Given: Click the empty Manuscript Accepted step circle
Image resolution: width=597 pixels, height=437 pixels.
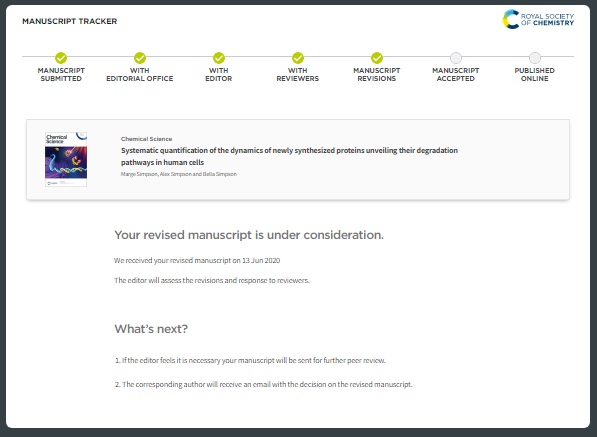Looking at the screenshot, I should coord(456,58).
